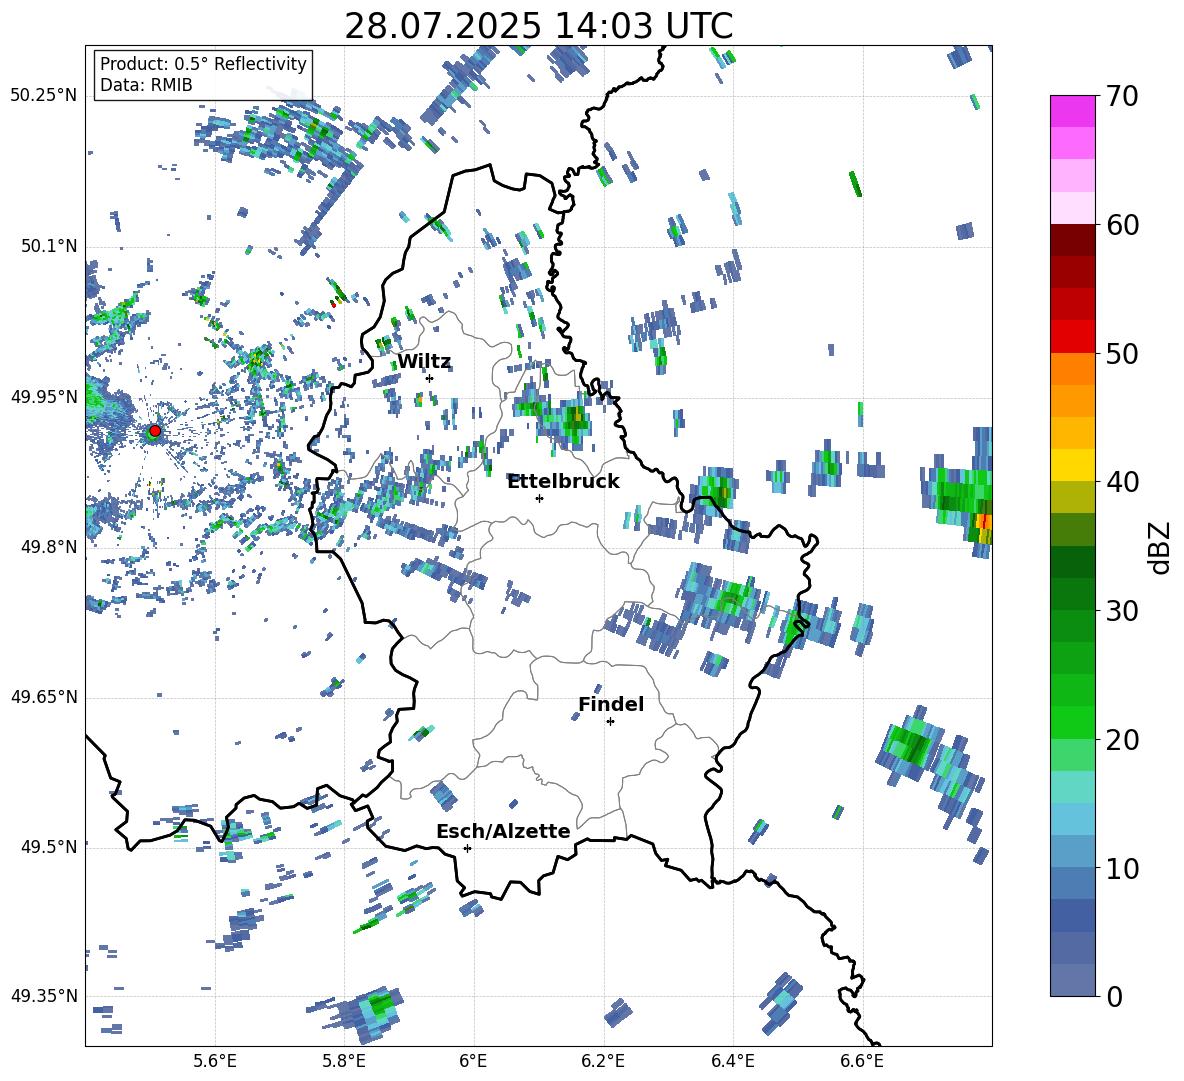Click the 49.95°N latitude label
Image resolution: width=1184 pixels, height=1081 pixels.
(x=44, y=397)
